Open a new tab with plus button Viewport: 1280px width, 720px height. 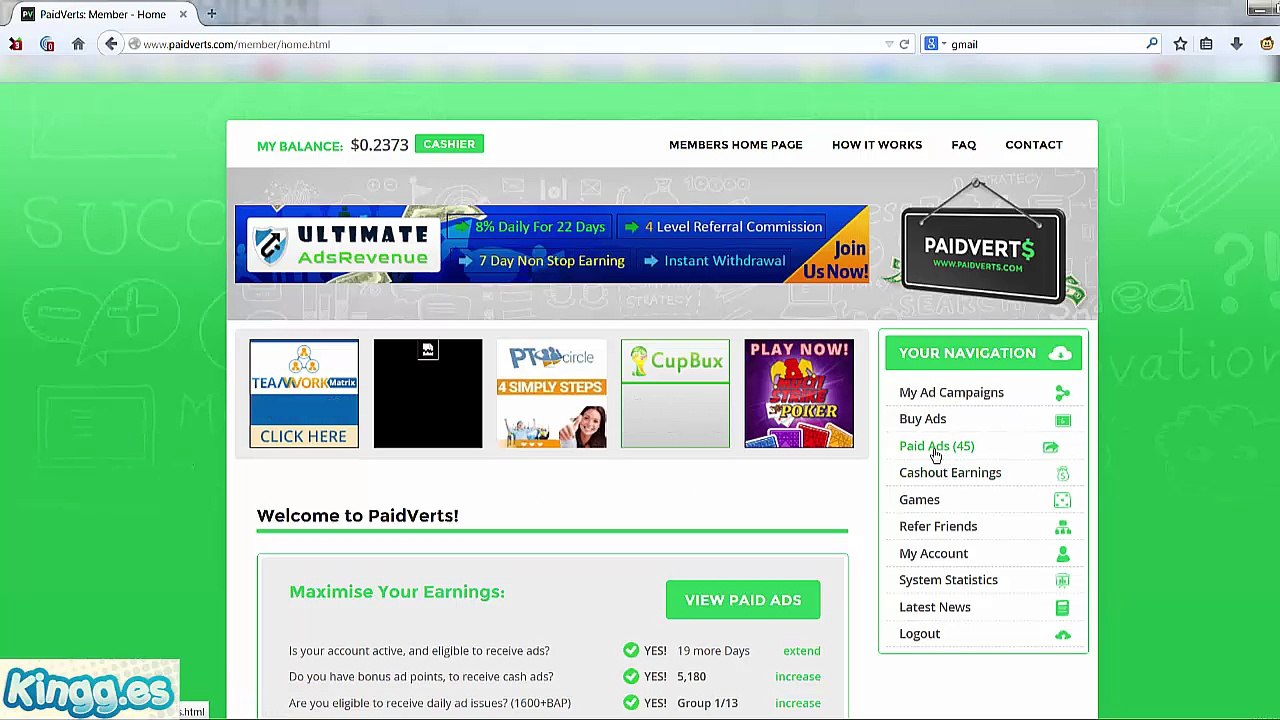211,14
